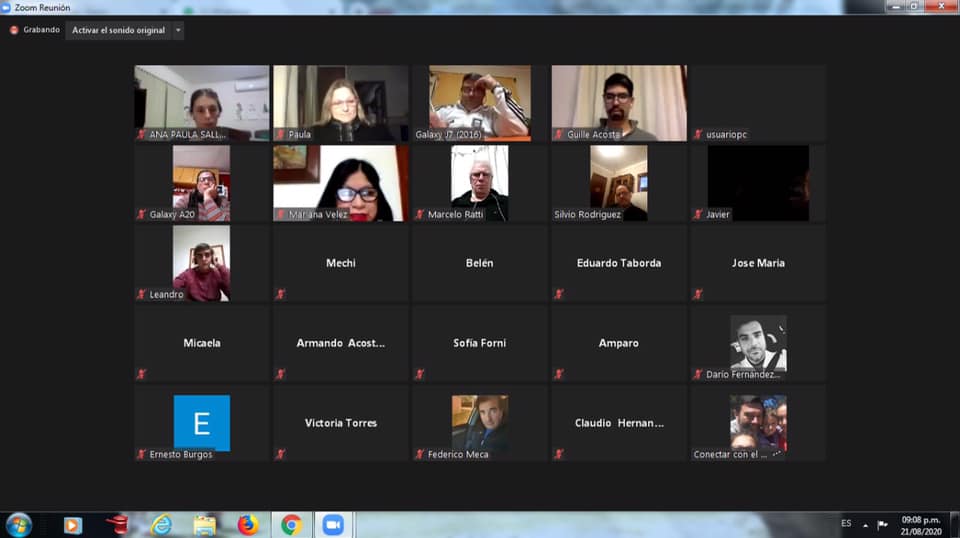Image resolution: width=960 pixels, height=538 pixels.
Task: Open Windows Explorer folder in taskbar
Action: coord(205,525)
